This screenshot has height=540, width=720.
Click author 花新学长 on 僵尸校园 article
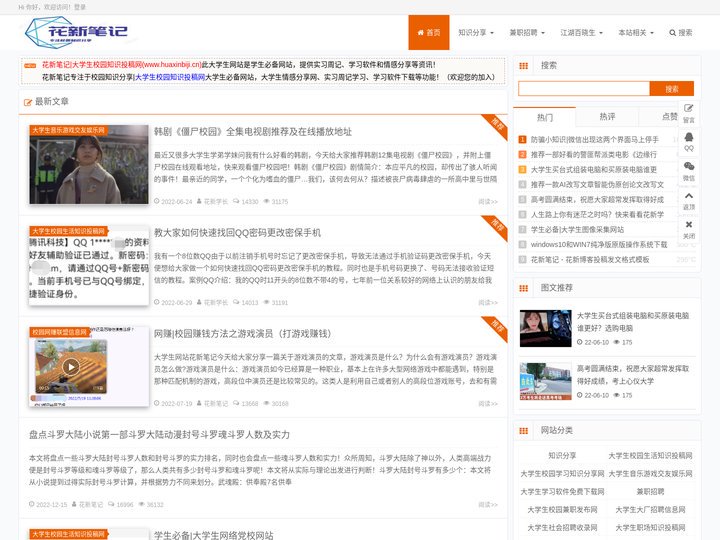(215, 202)
